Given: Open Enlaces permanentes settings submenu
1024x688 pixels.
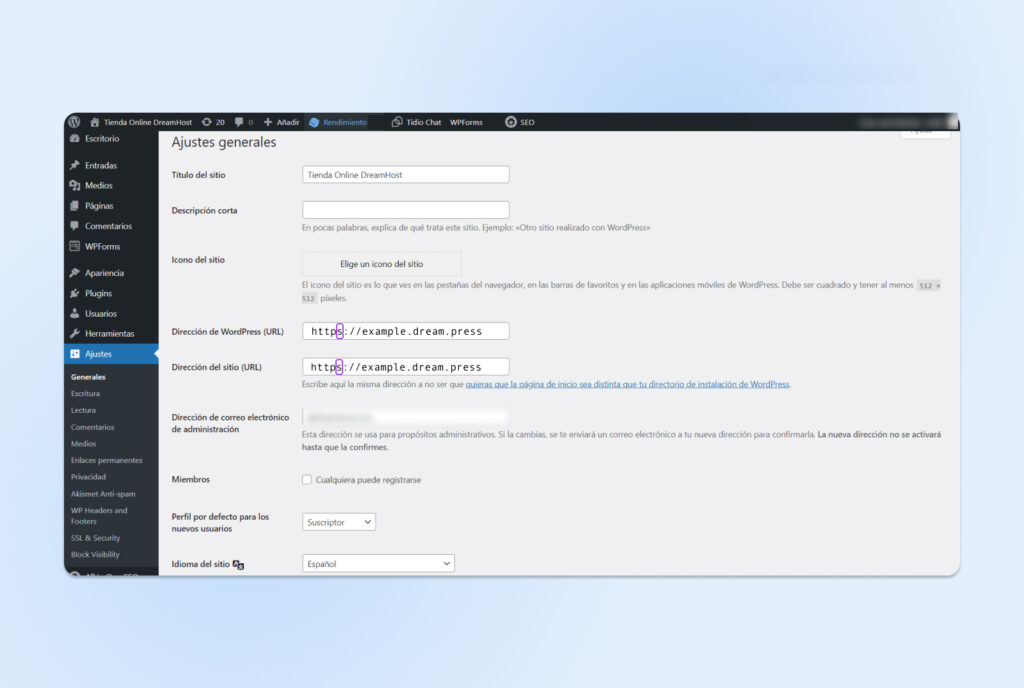Looking at the screenshot, I should 106,460.
